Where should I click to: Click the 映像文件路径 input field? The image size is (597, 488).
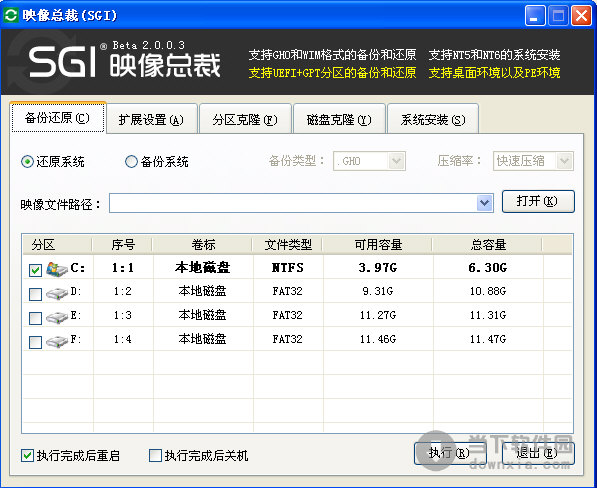pos(293,203)
